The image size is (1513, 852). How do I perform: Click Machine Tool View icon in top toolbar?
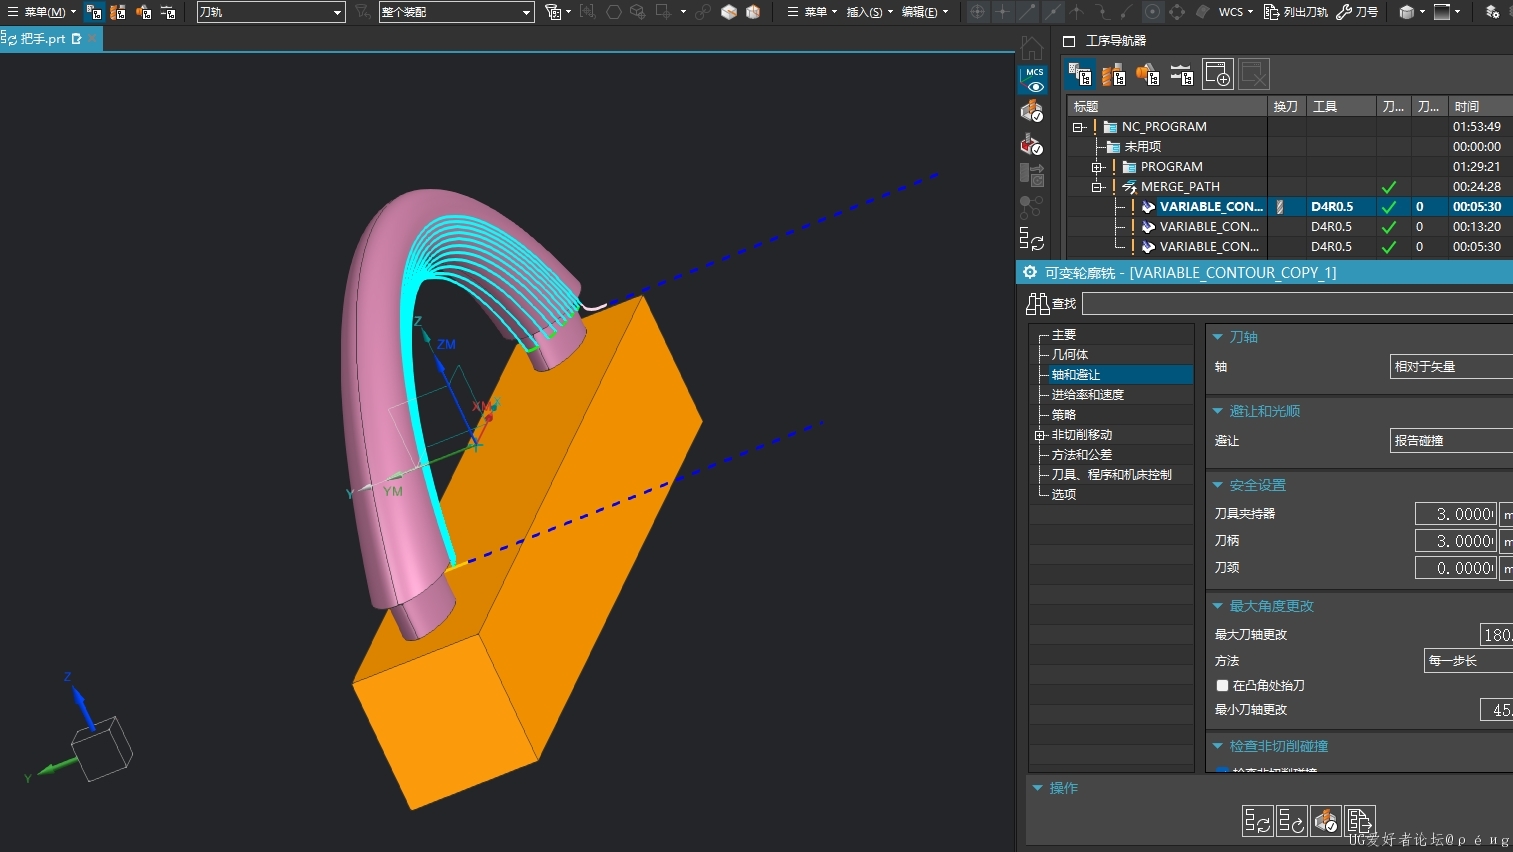[118, 12]
